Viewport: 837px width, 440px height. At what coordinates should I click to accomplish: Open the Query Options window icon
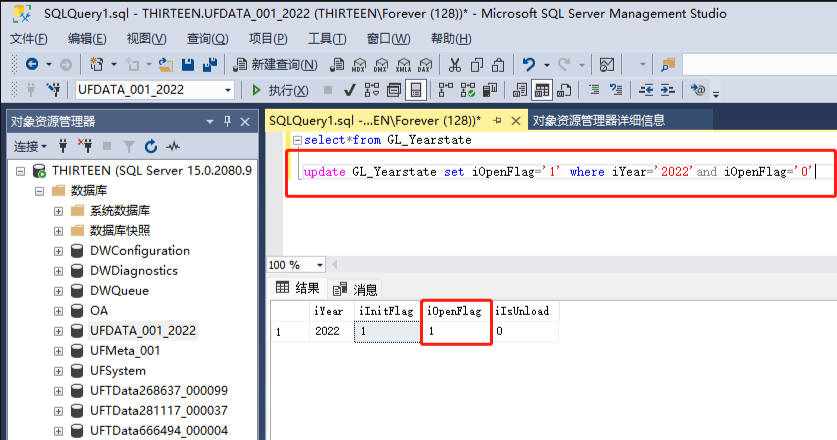click(x=394, y=90)
